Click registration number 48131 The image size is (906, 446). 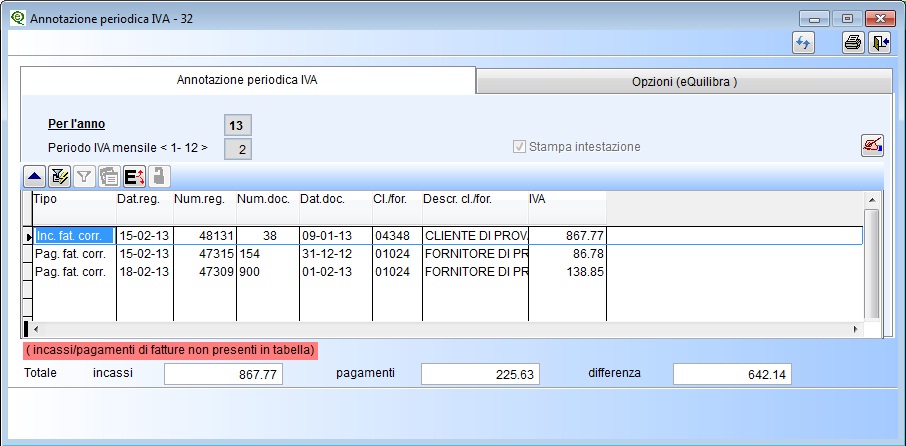(205, 236)
